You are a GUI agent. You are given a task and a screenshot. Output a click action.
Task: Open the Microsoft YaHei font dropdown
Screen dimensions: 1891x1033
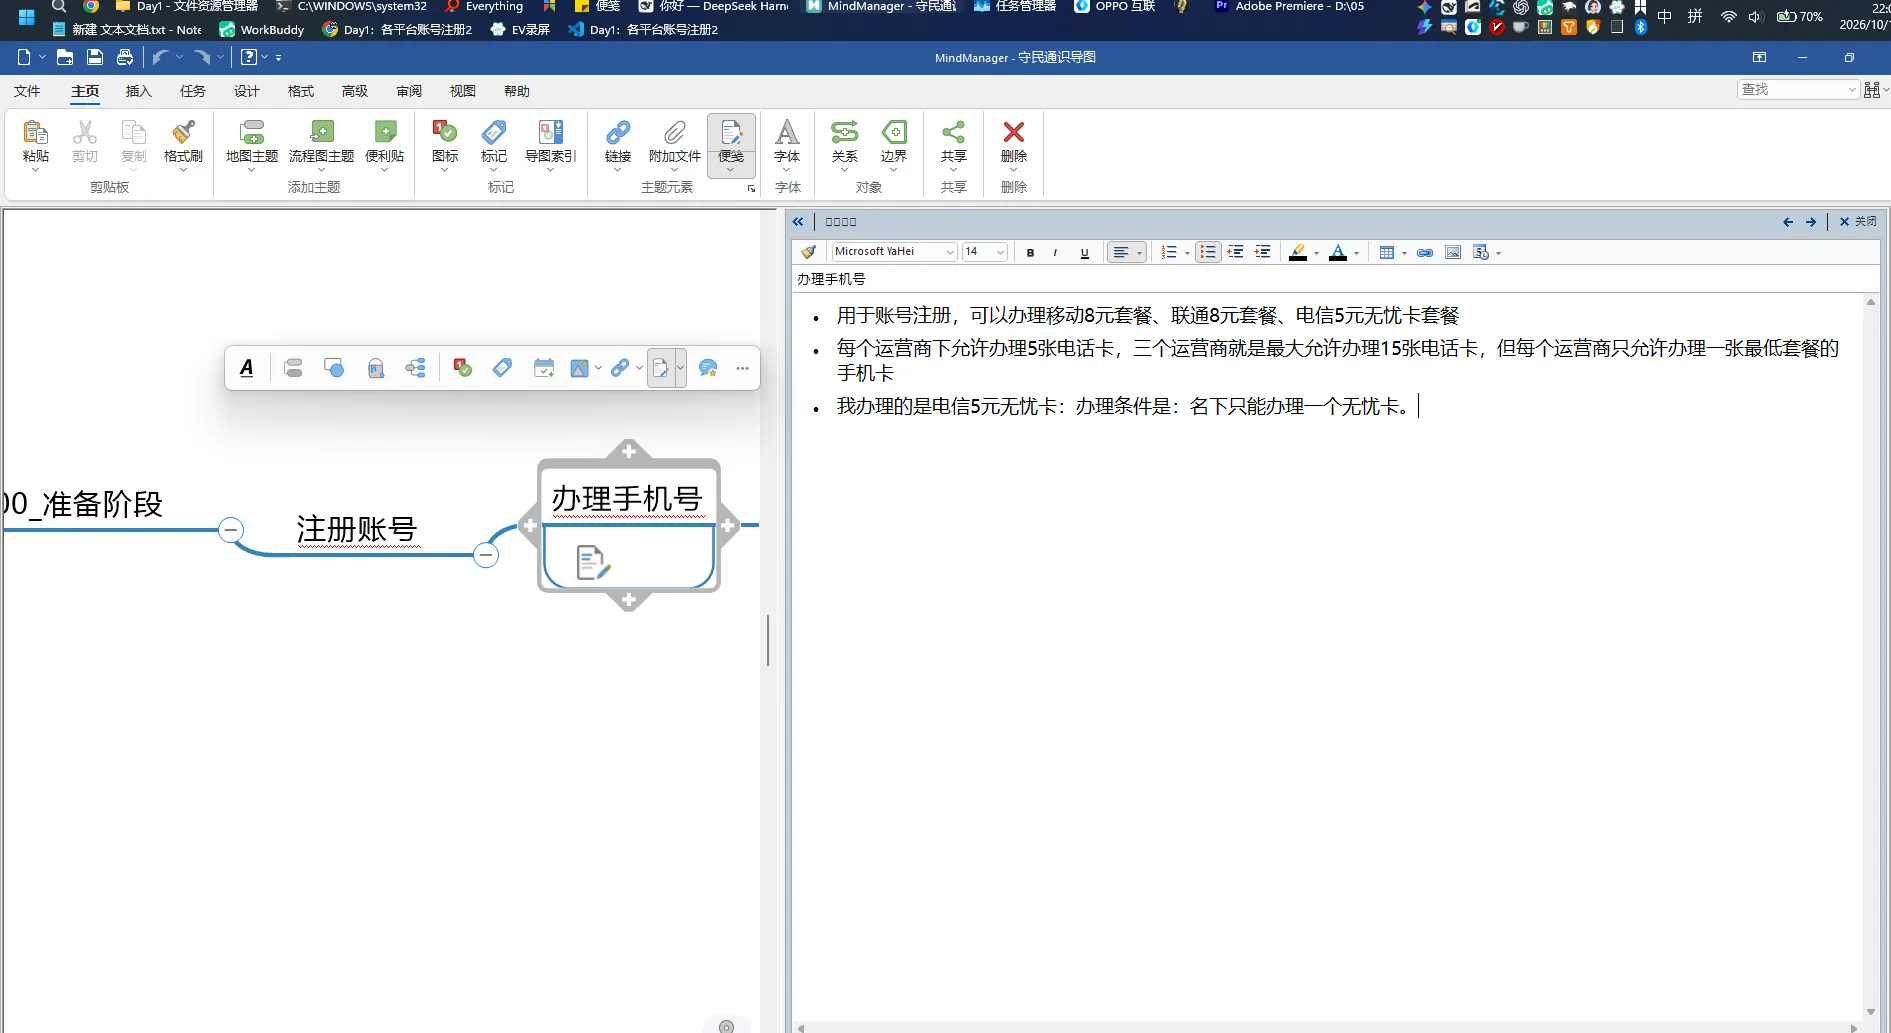pos(894,252)
